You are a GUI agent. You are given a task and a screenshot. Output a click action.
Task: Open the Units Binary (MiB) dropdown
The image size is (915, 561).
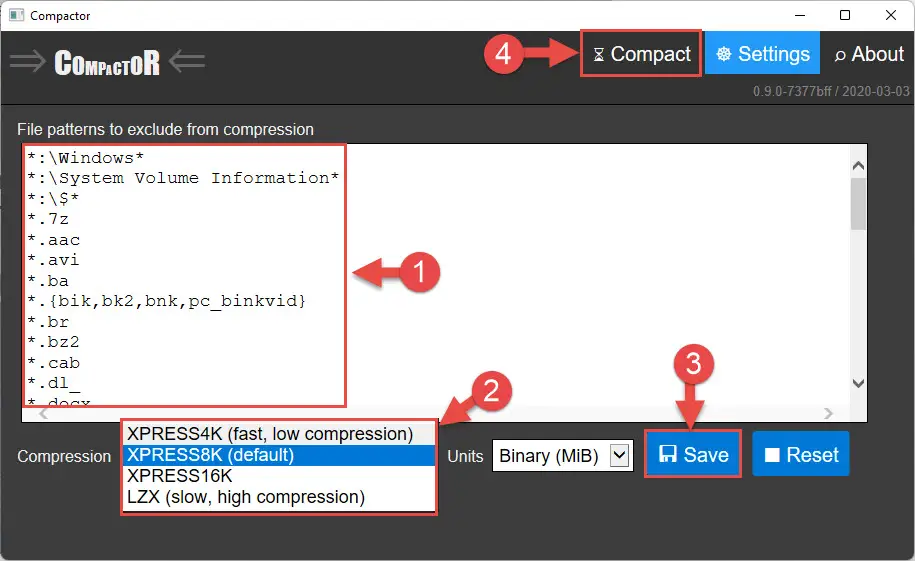pos(563,455)
